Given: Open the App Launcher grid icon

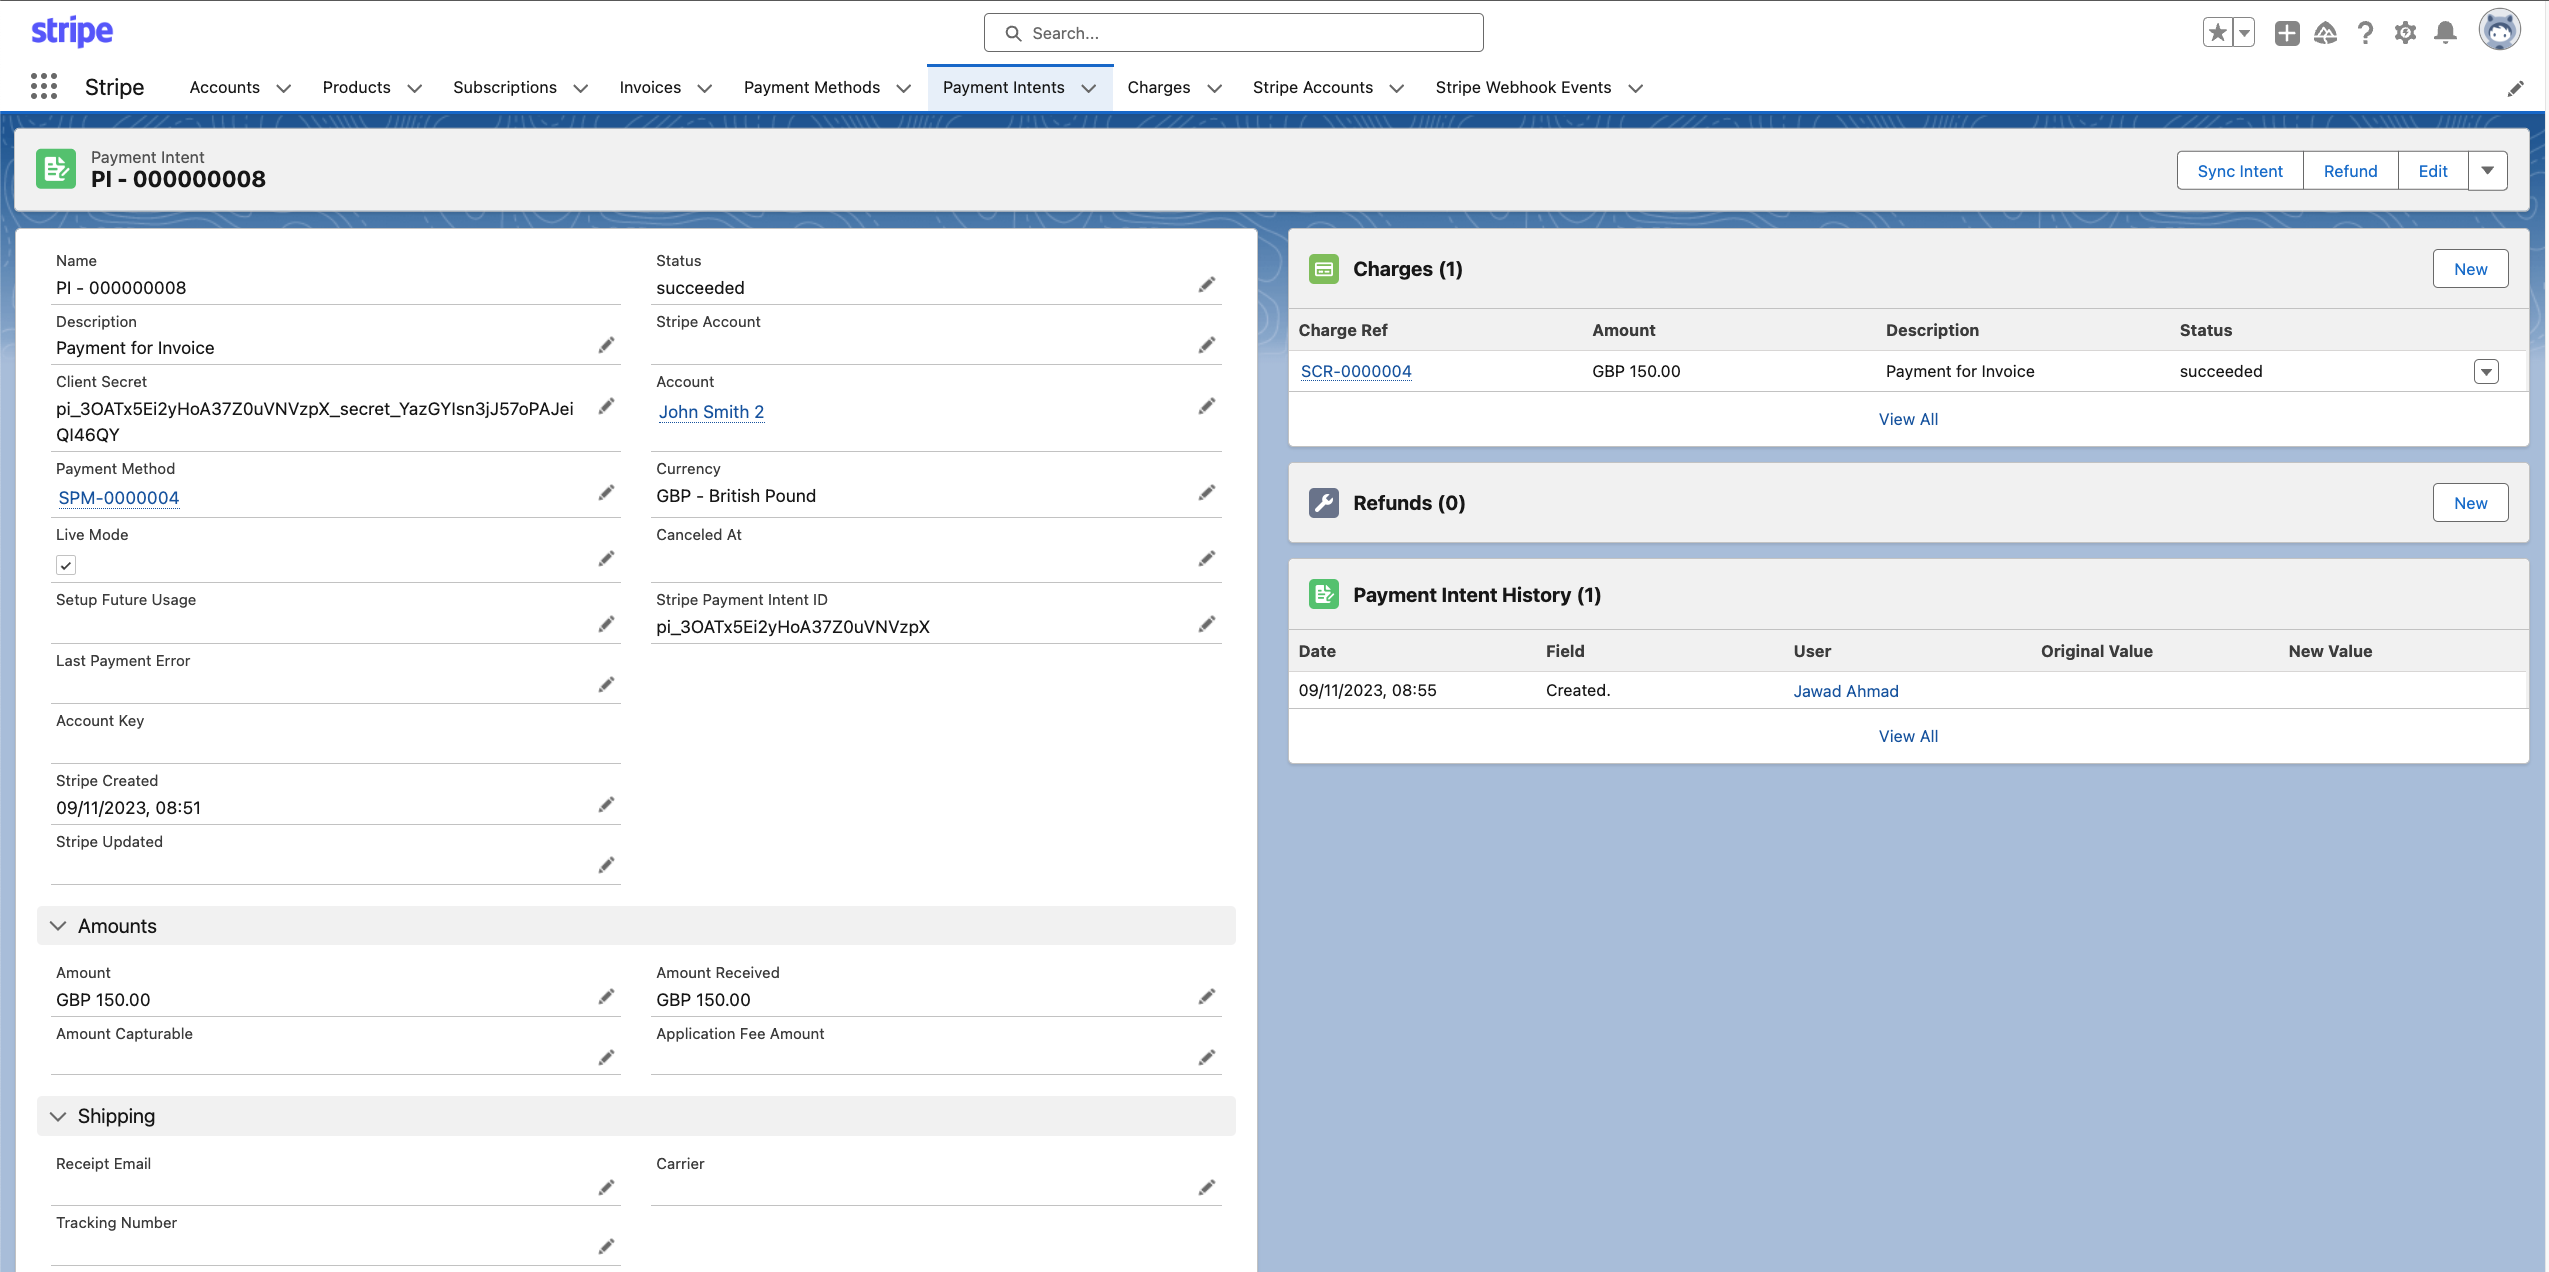Looking at the screenshot, I should (x=44, y=87).
